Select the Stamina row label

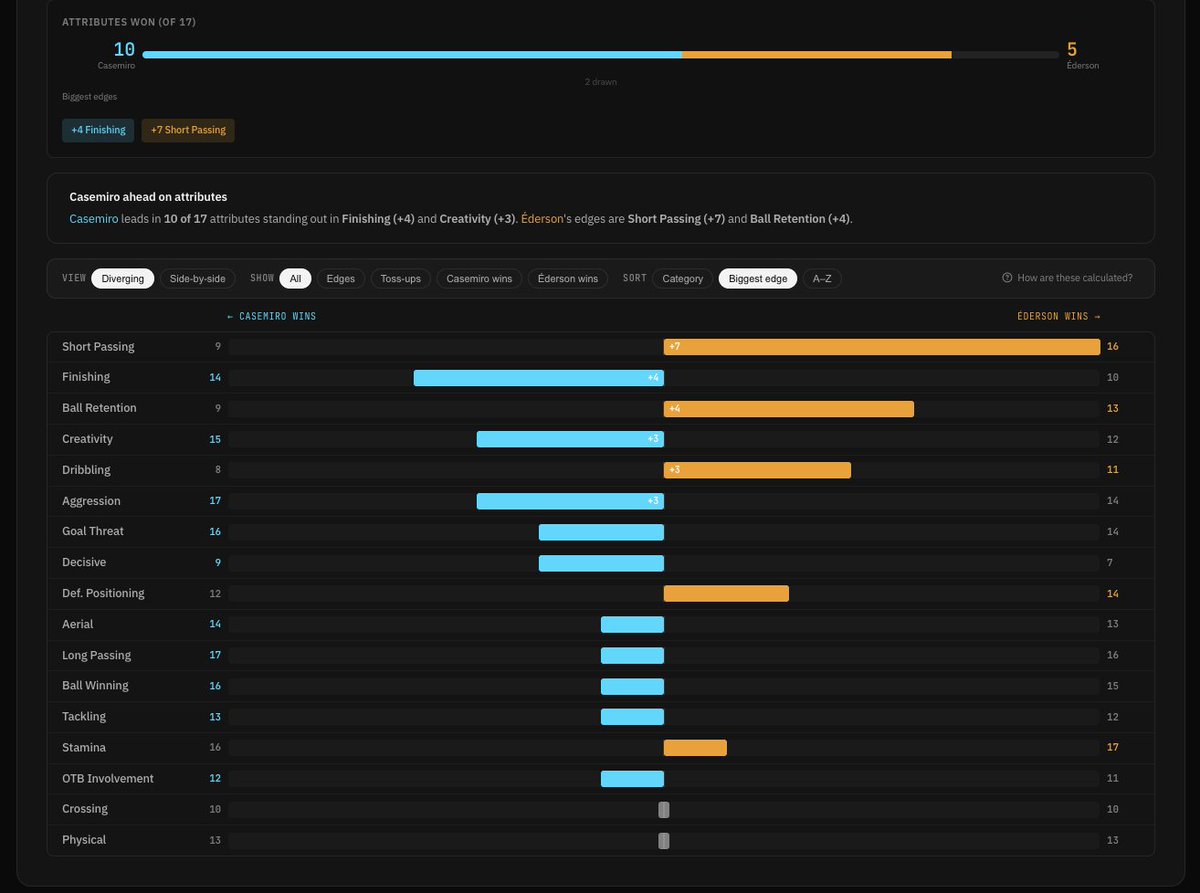point(84,747)
